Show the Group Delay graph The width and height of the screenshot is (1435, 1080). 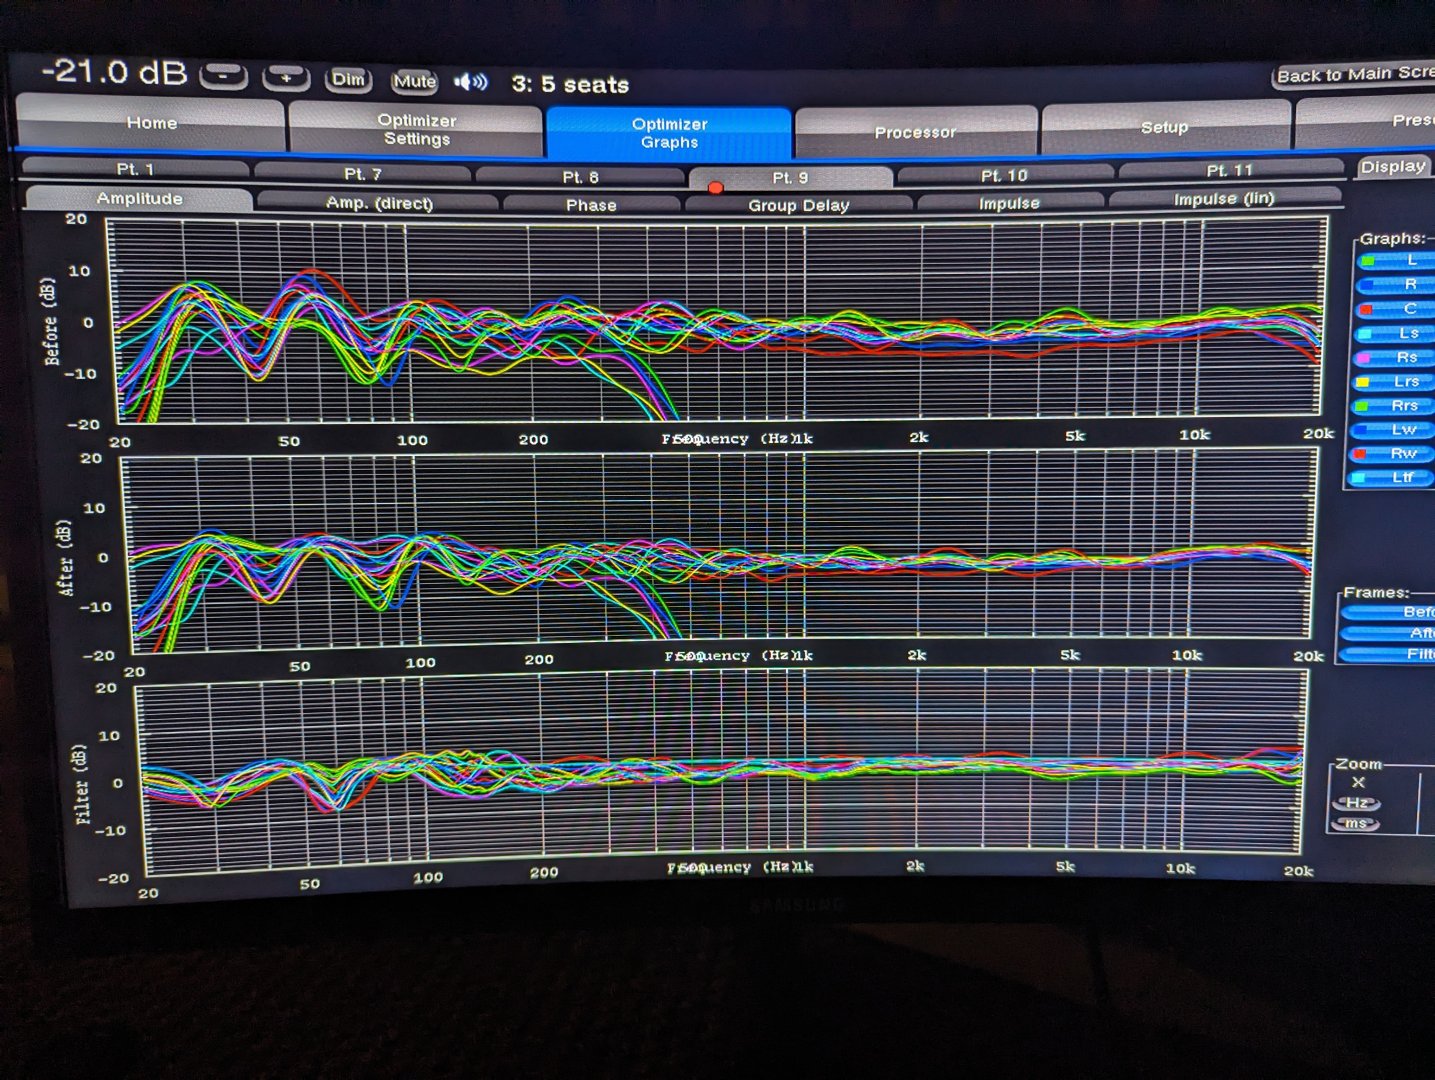(798, 205)
